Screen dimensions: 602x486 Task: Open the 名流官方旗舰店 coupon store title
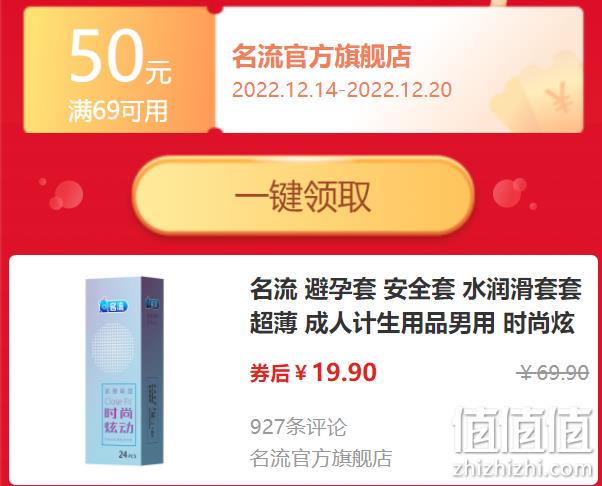321,56
